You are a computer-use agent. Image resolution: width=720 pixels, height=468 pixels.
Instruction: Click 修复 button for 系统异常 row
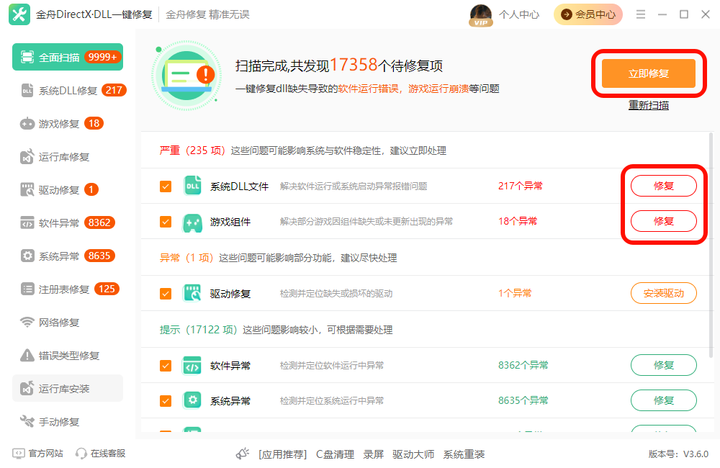664,400
